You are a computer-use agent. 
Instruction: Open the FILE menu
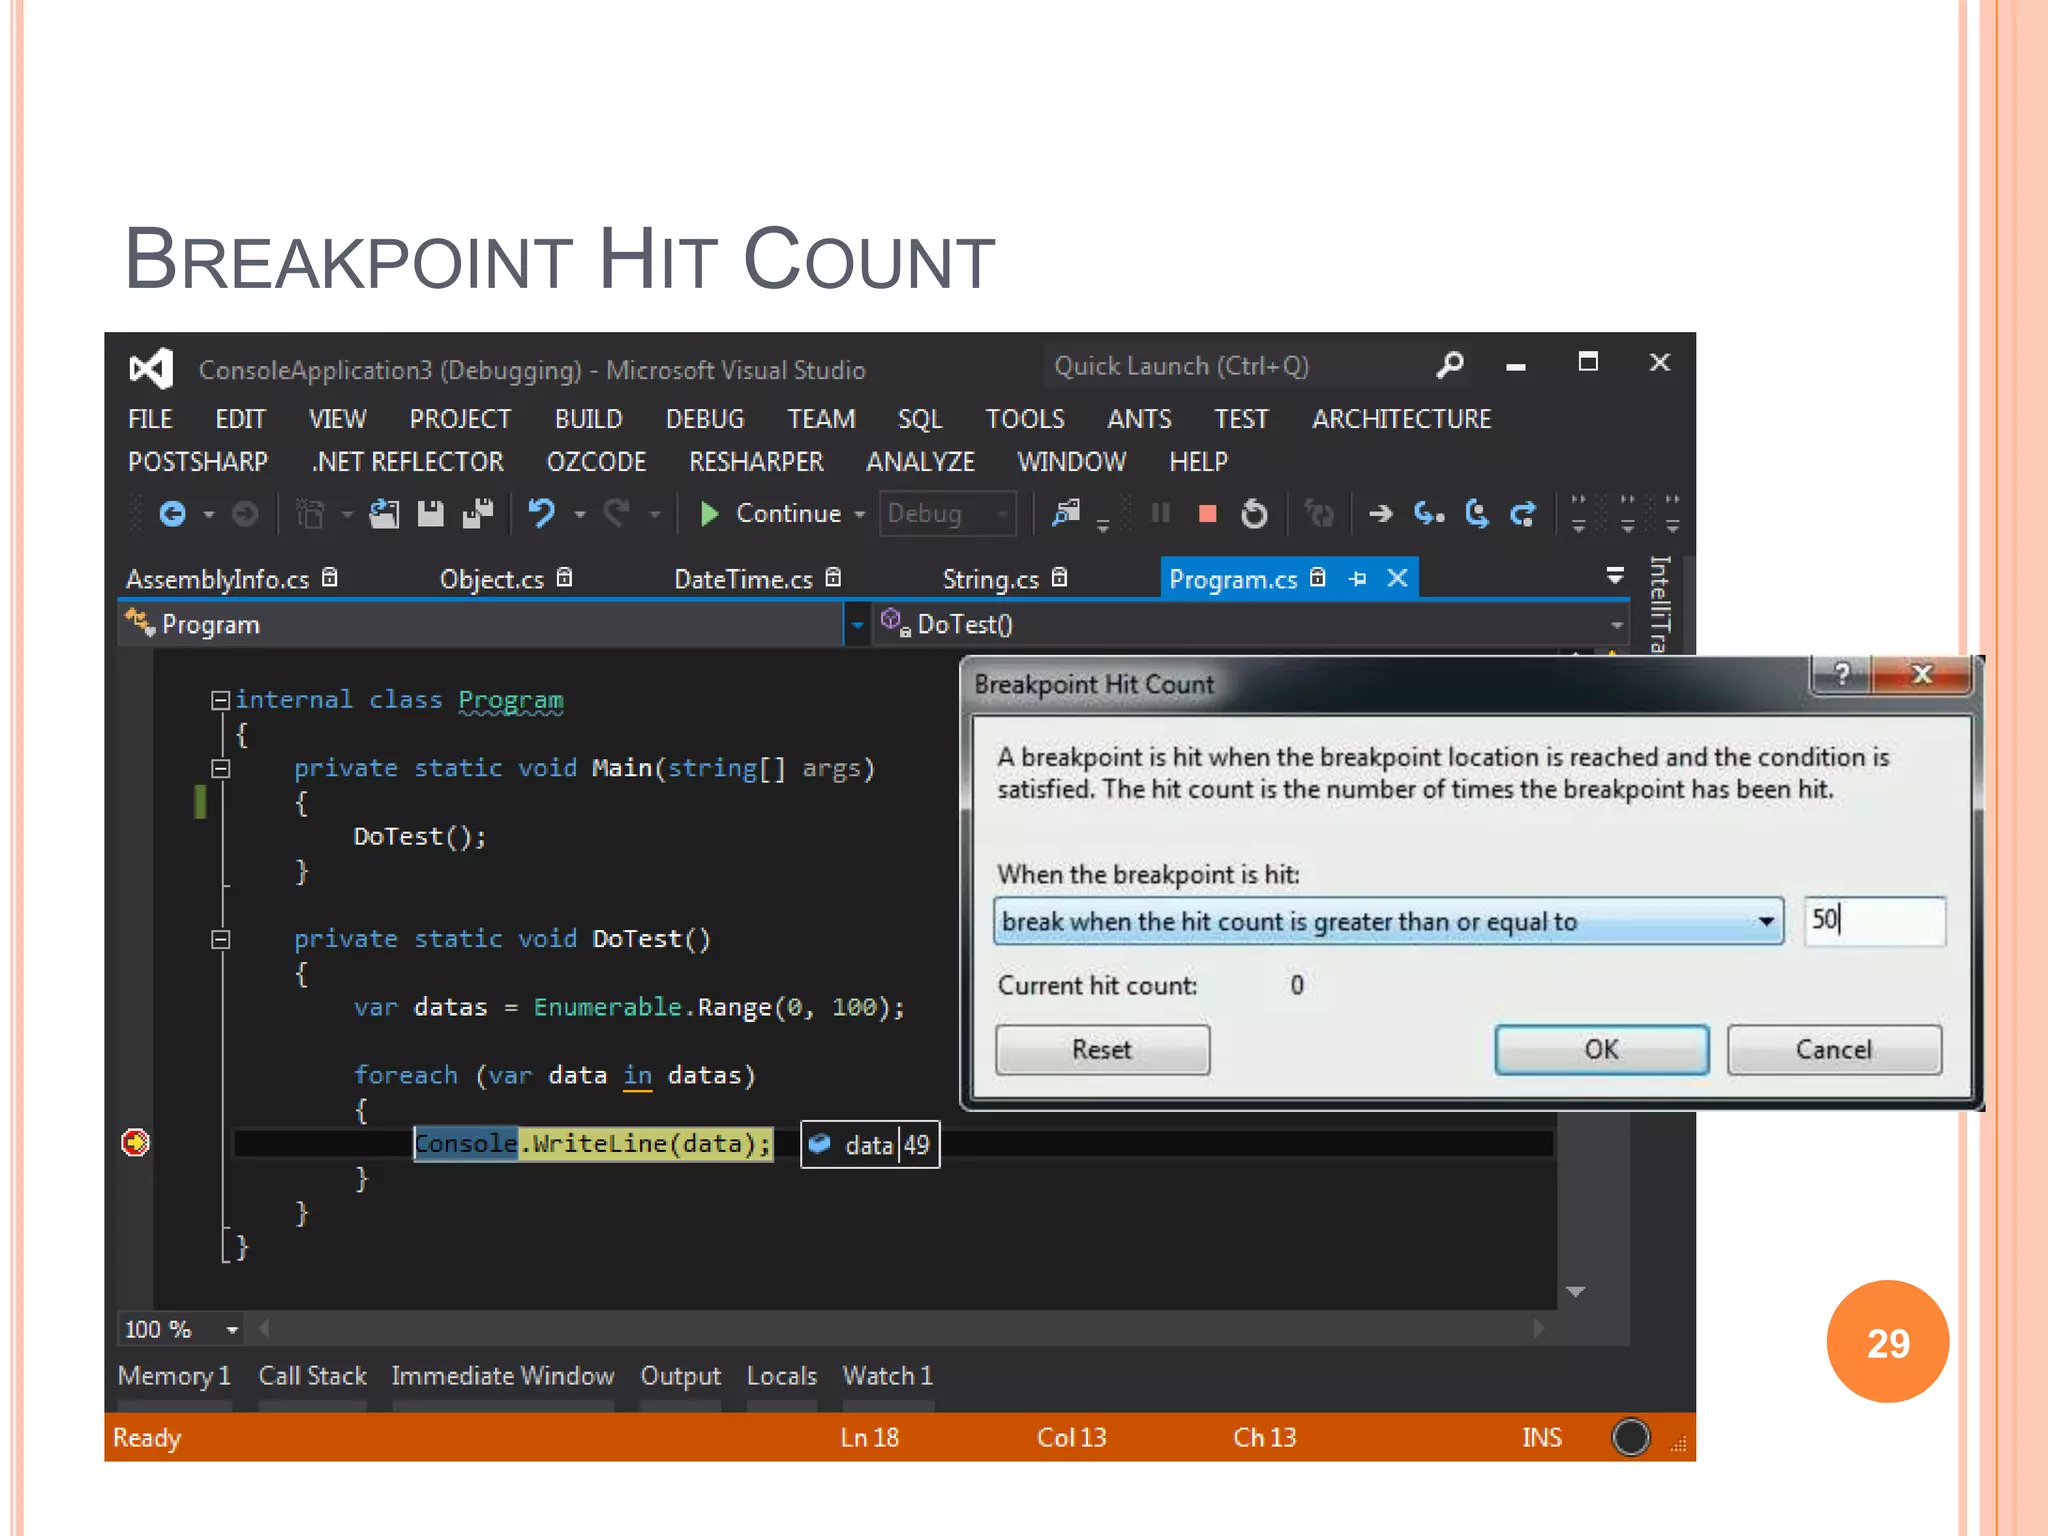pos(150,419)
